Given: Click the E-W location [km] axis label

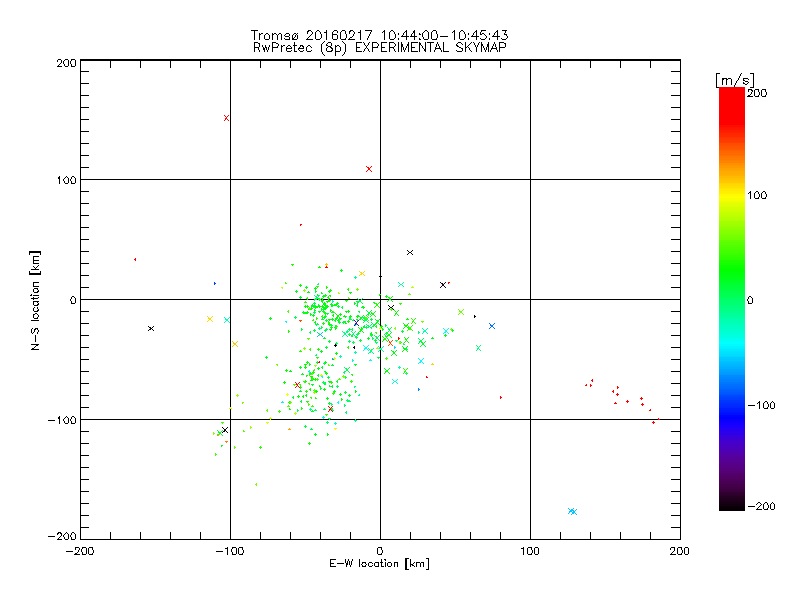Looking at the screenshot, I should 379,564.
